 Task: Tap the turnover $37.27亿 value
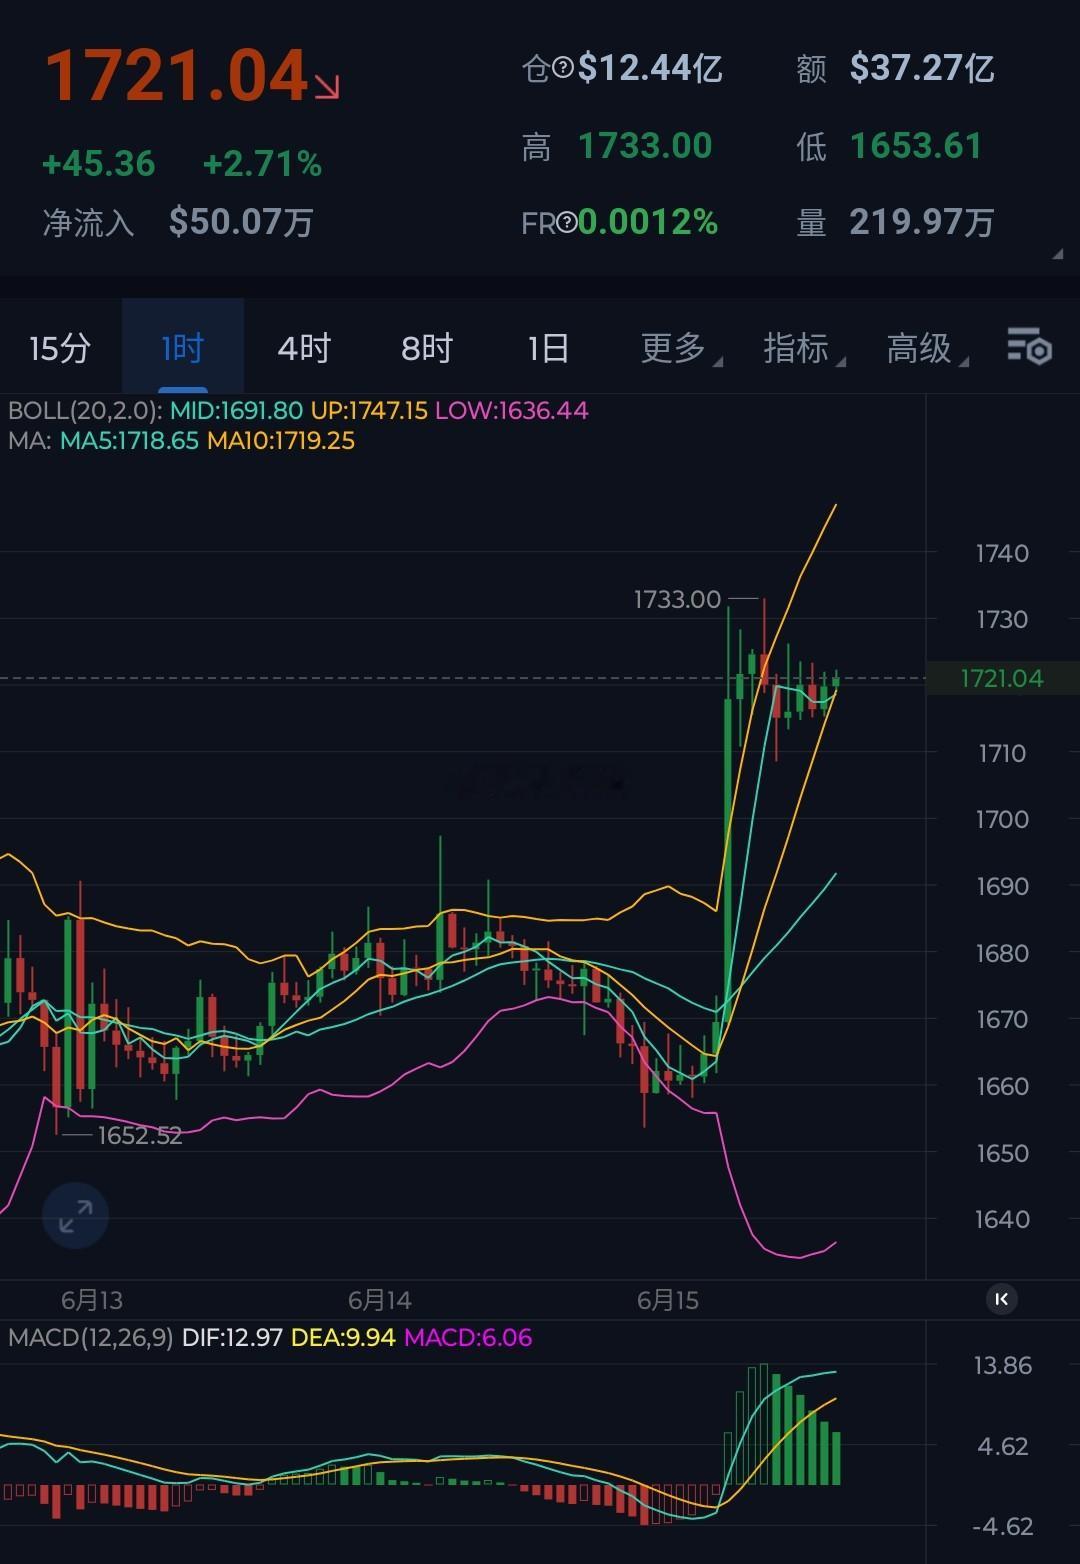pos(922,69)
